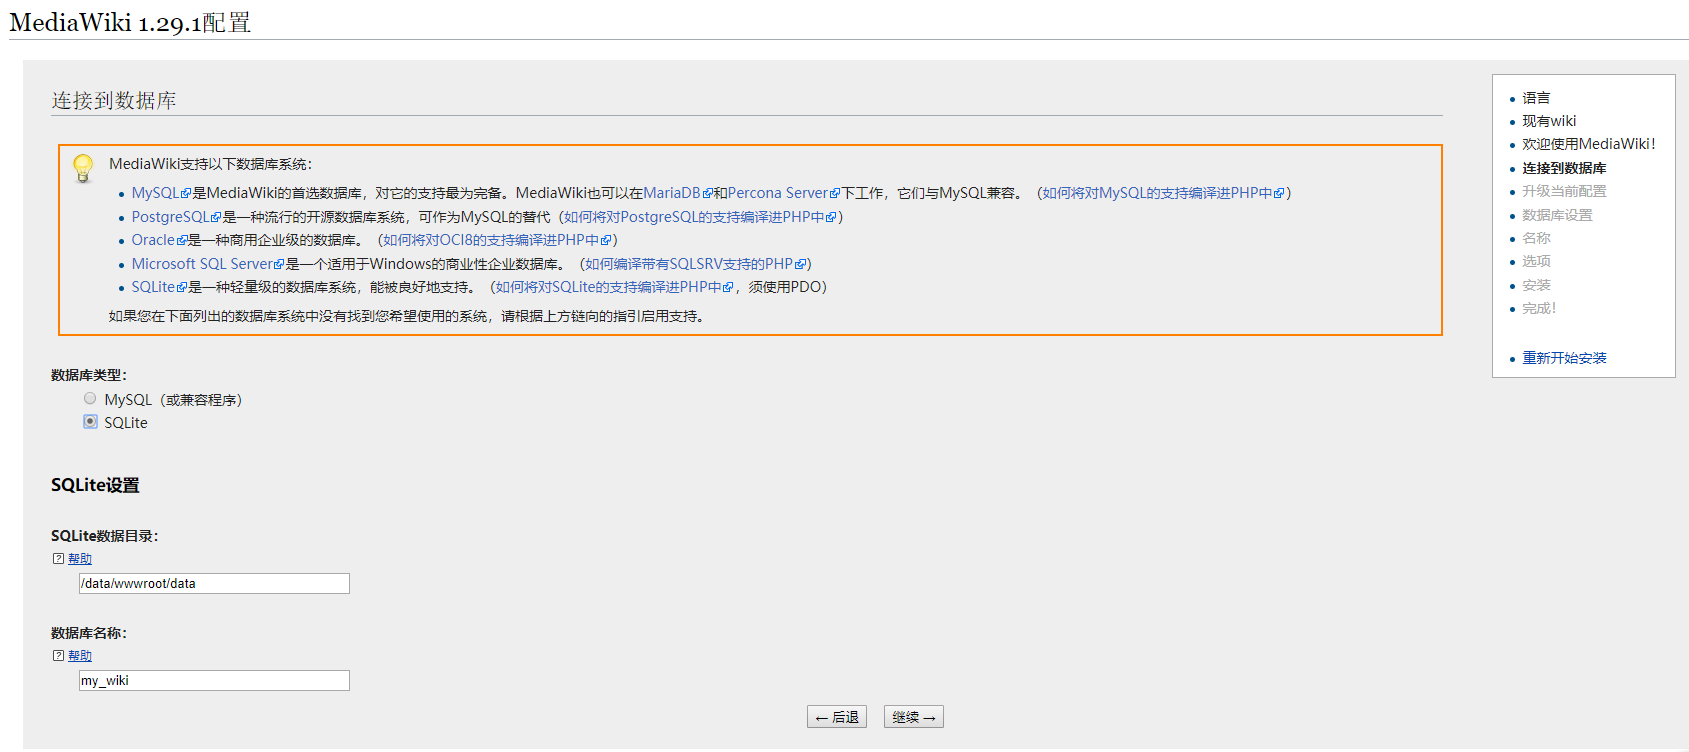Open 如何将对OCI8的支持编译进PHP中 link

tap(497, 240)
